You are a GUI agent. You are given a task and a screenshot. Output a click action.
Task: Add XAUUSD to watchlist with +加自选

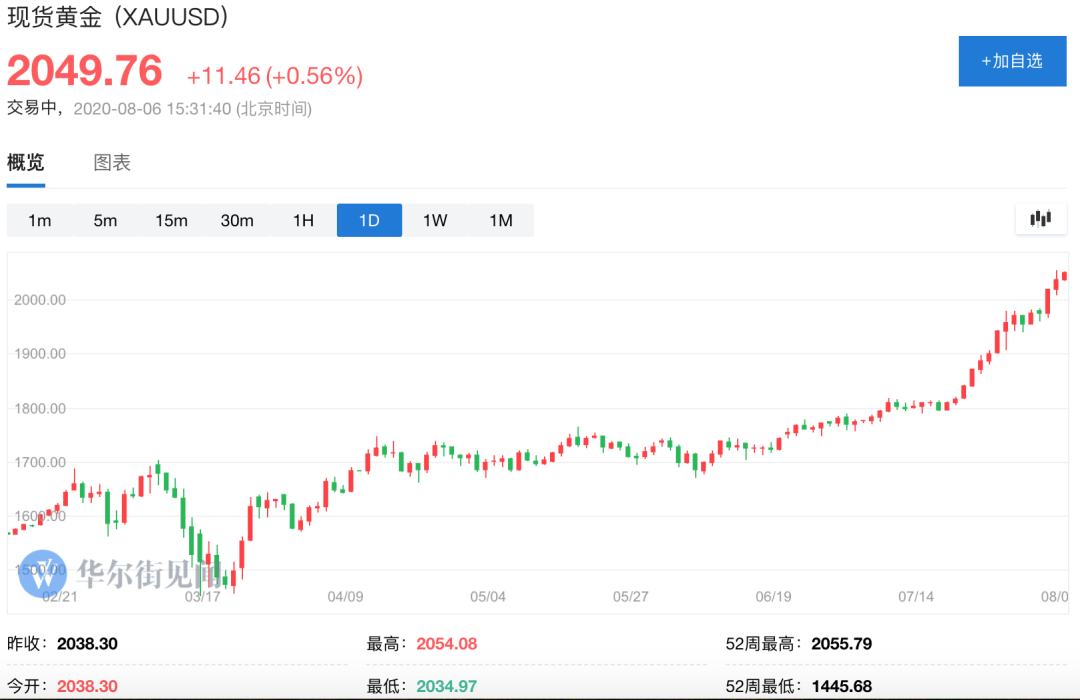point(1012,61)
